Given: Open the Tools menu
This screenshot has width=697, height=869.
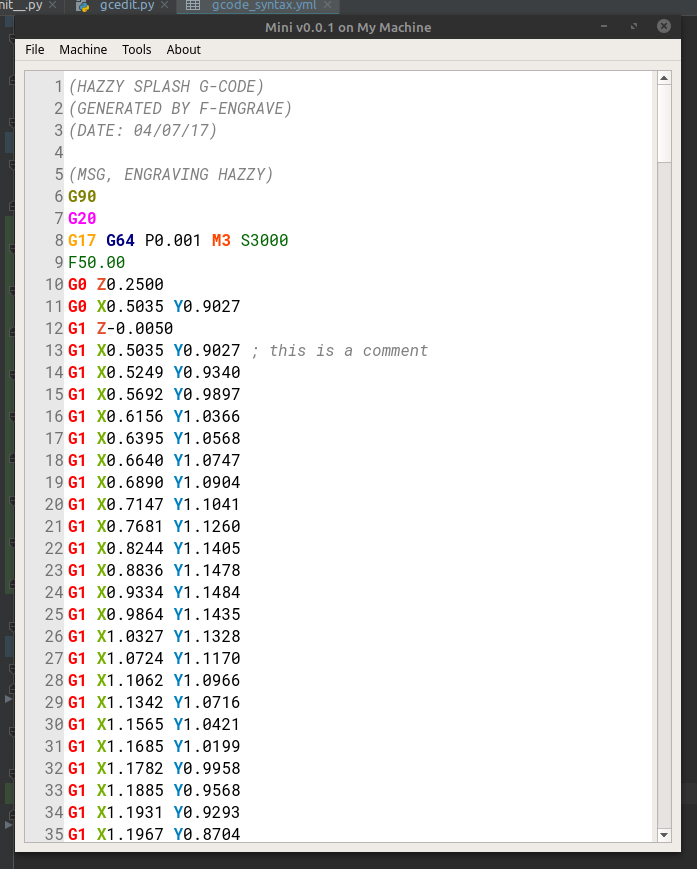Looking at the screenshot, I should [x=136, y=50].
